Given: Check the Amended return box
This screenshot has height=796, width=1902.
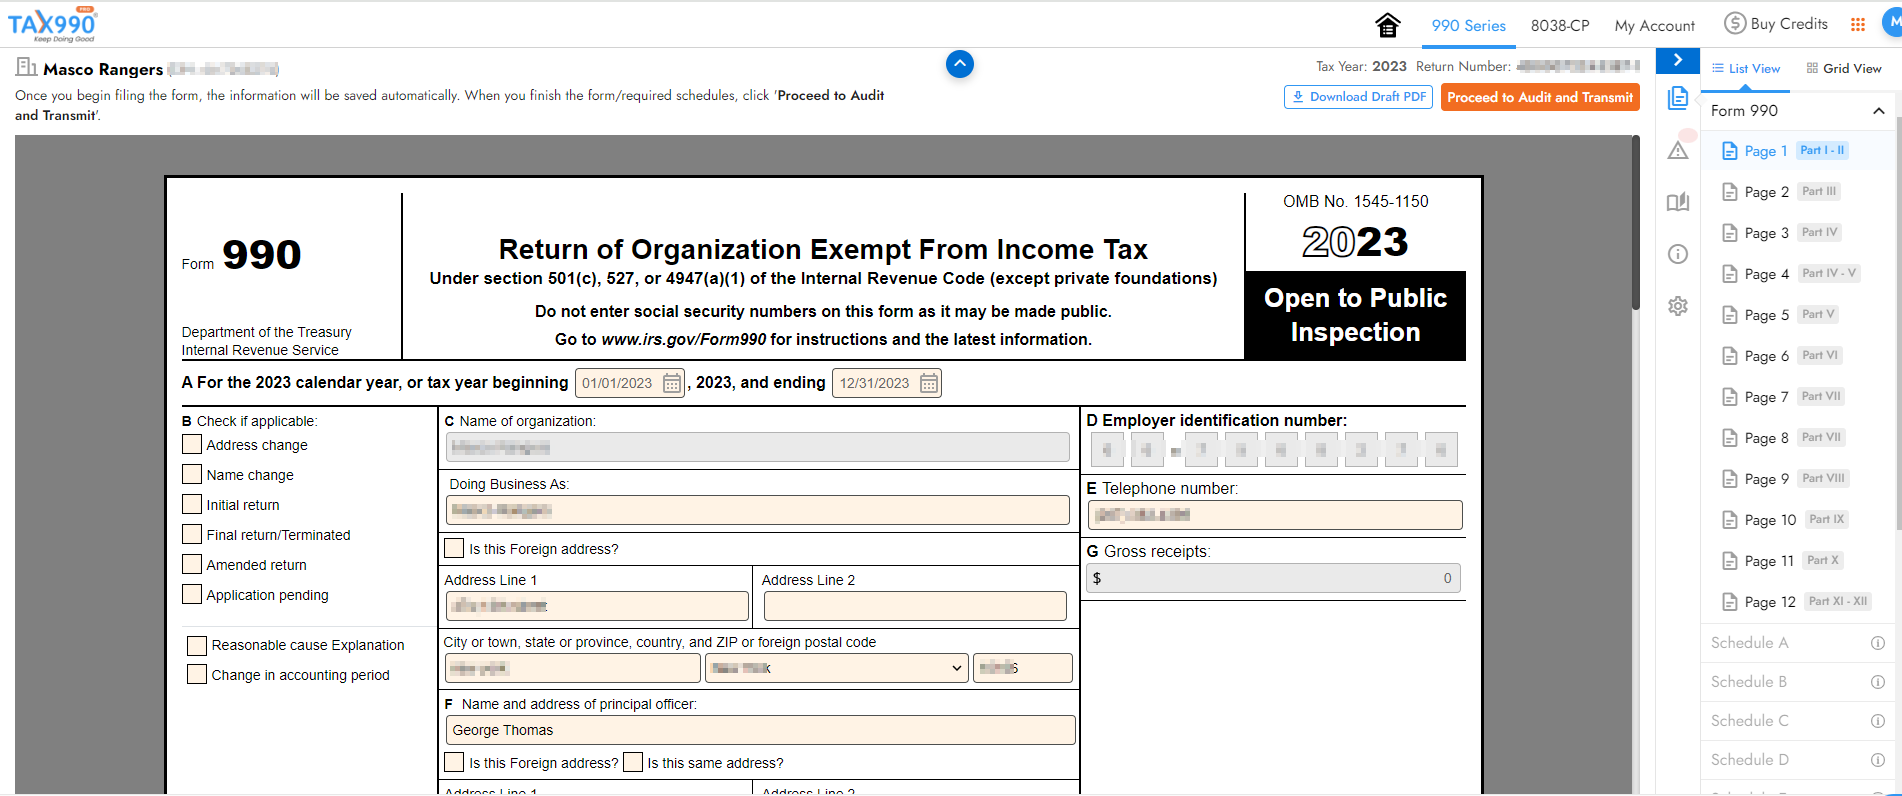Looking at the screenshot, I should point(192,564).
